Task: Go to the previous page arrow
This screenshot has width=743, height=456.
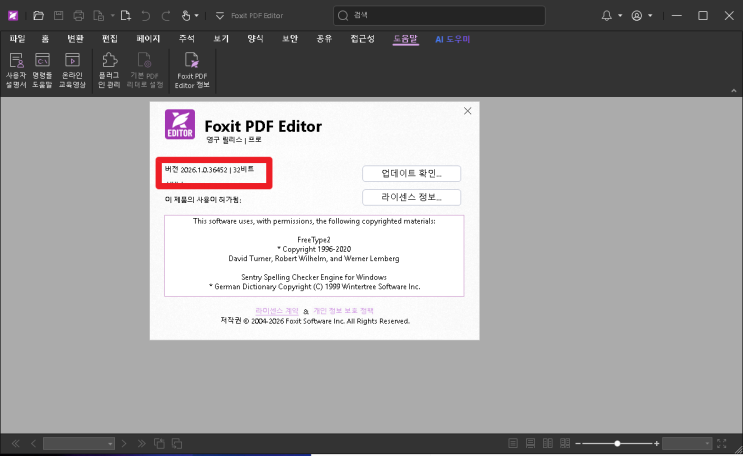Action: click(x=33, y=444)
